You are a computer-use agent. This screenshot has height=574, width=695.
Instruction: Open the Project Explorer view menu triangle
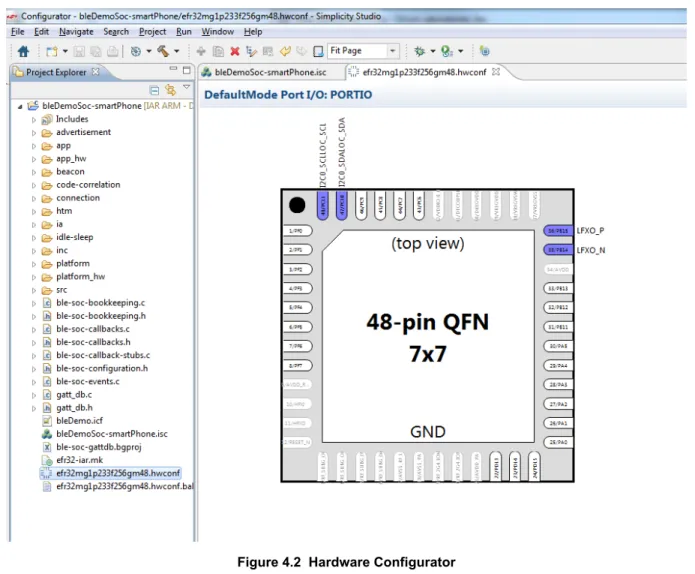tap(187, 87)
